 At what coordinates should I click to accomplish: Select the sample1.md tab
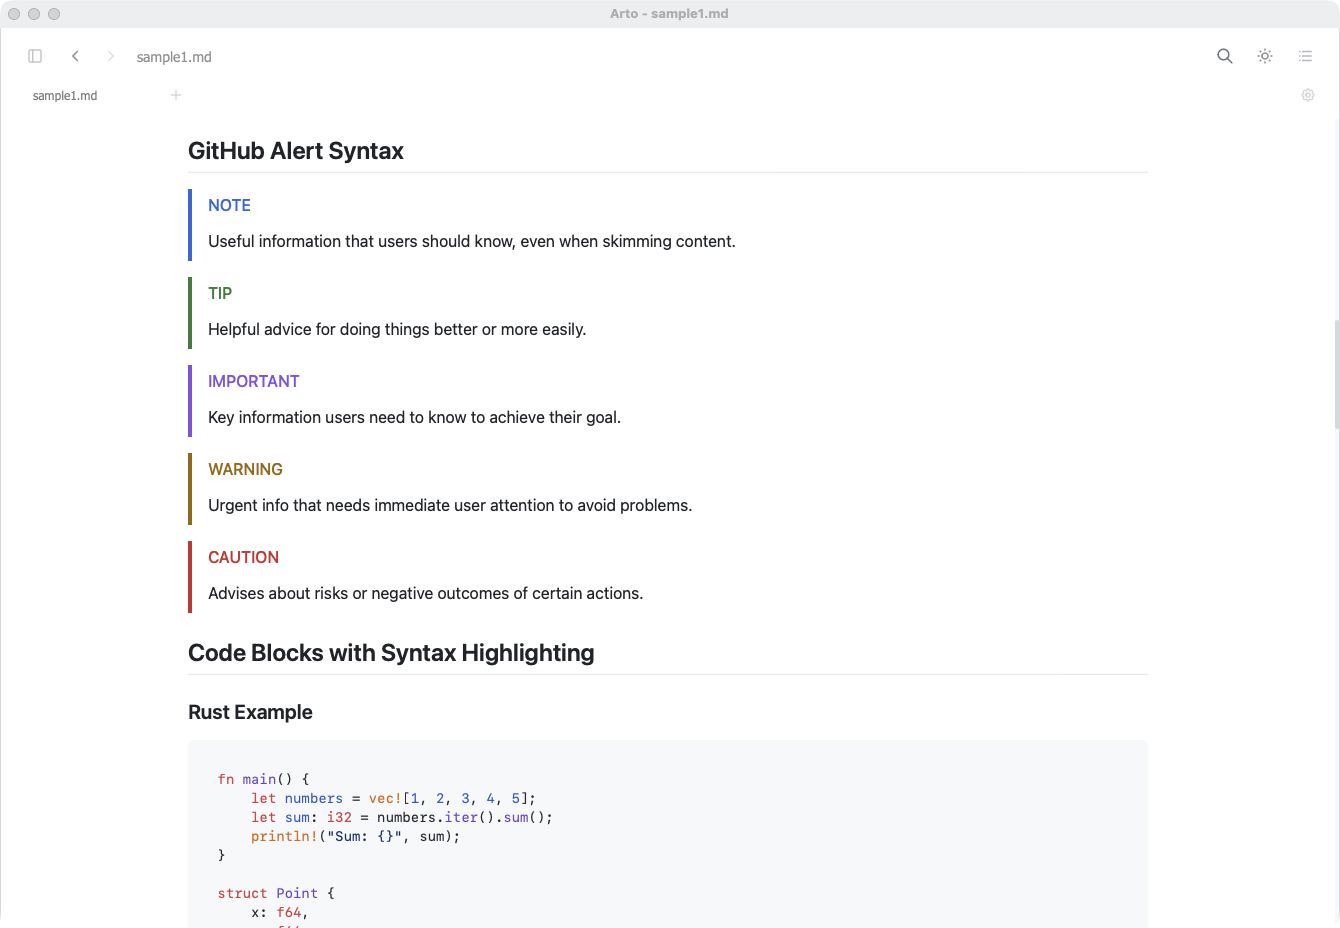click(64, 95)
